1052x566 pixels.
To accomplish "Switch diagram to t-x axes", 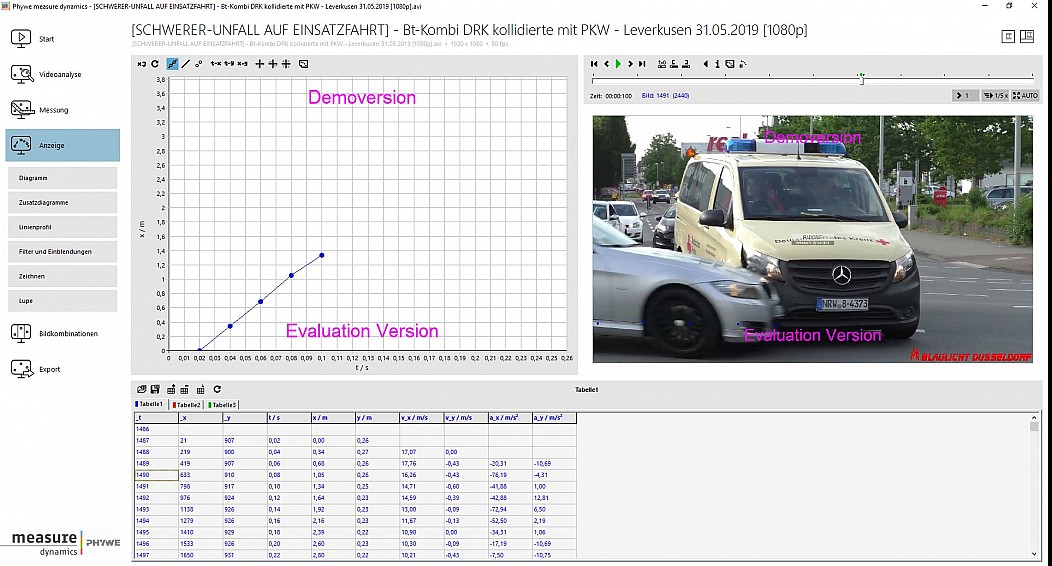I will (x=216, y=64).
